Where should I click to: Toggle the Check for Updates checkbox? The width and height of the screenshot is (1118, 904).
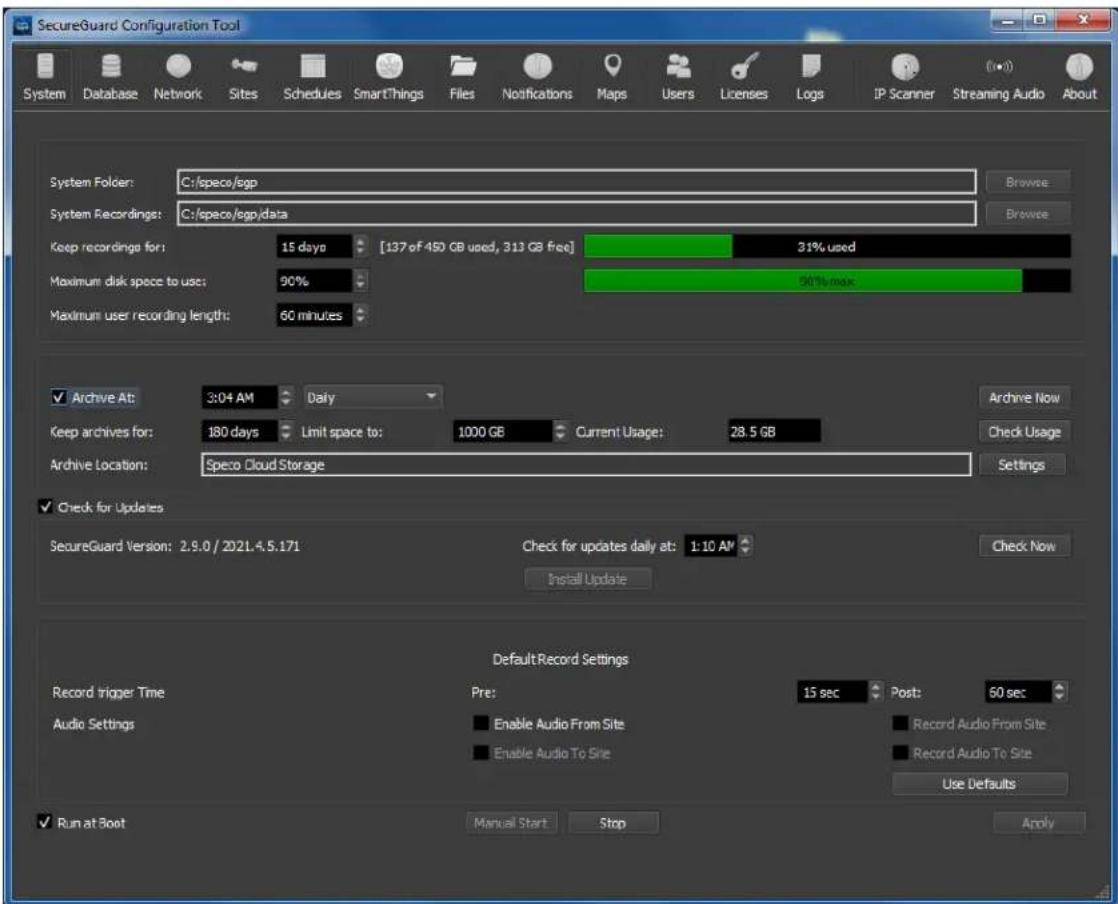pyautogui.click(x=46, y=507)
